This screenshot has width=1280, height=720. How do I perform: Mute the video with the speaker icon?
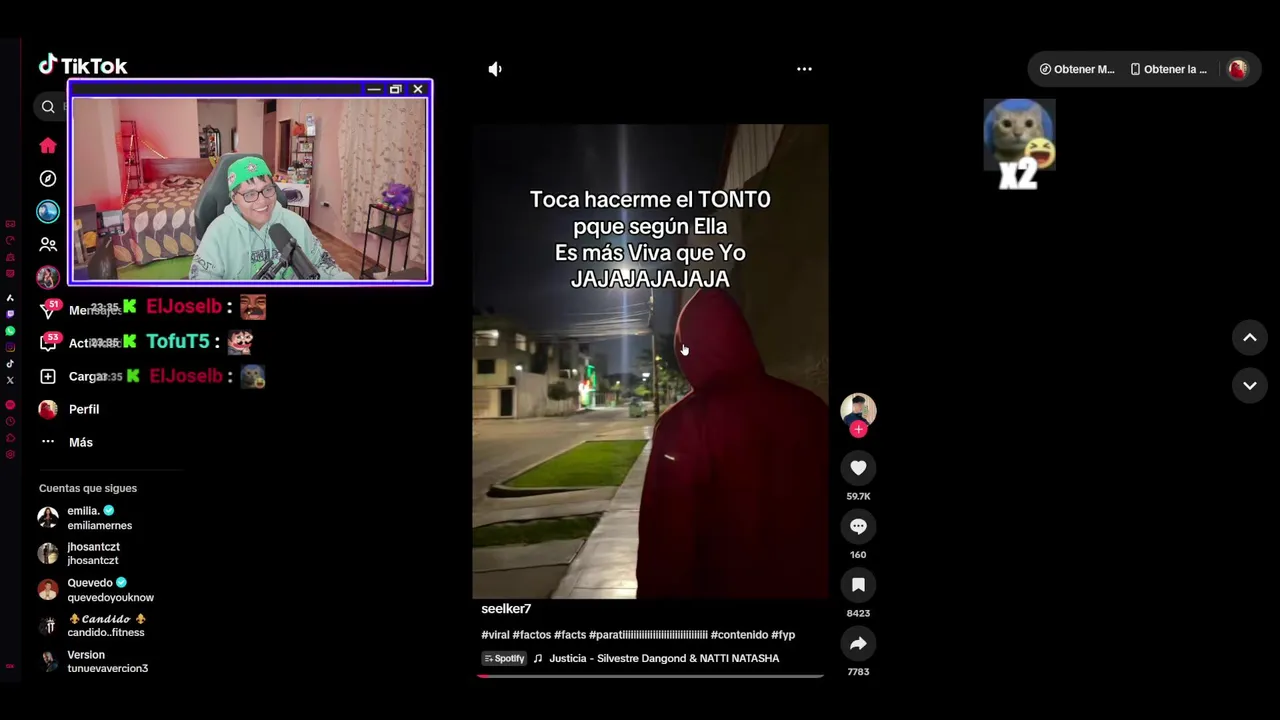(495, 69)
